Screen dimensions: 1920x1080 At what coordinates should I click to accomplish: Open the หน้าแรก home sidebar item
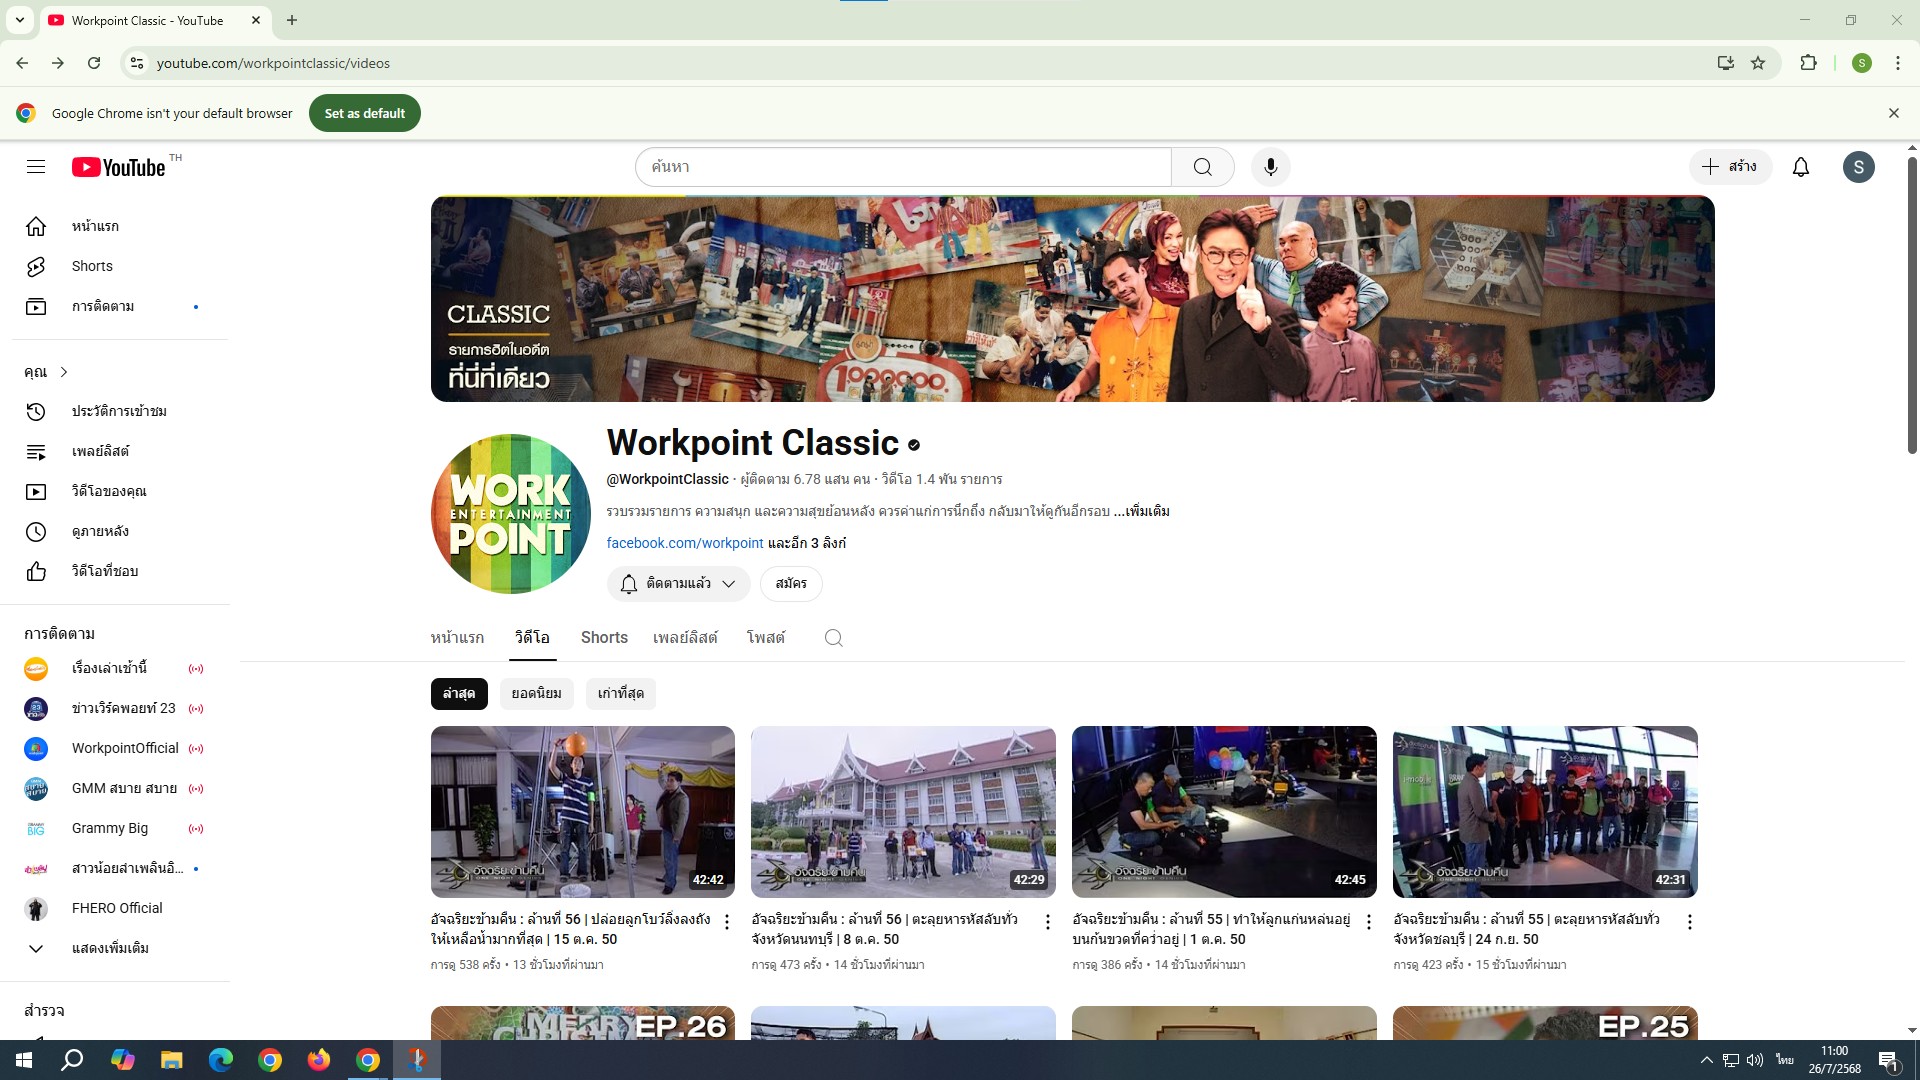[120, 226]
